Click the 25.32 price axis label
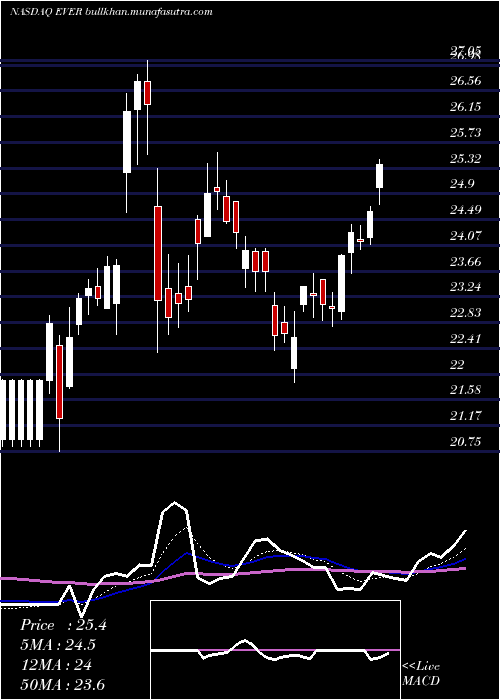 [466, 158]
